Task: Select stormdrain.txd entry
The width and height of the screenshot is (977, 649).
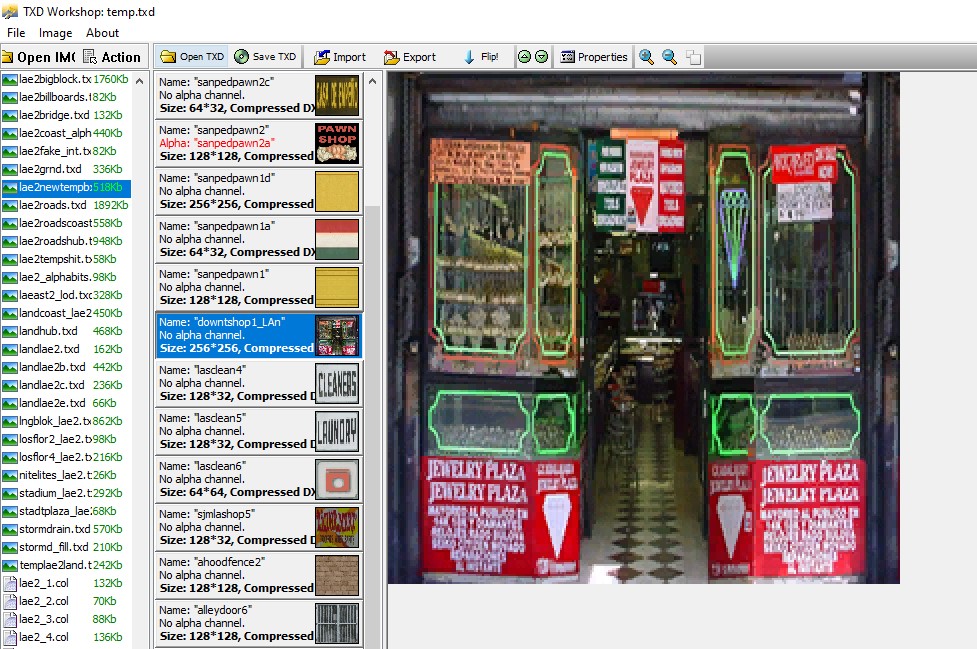Action: [66, 529]
